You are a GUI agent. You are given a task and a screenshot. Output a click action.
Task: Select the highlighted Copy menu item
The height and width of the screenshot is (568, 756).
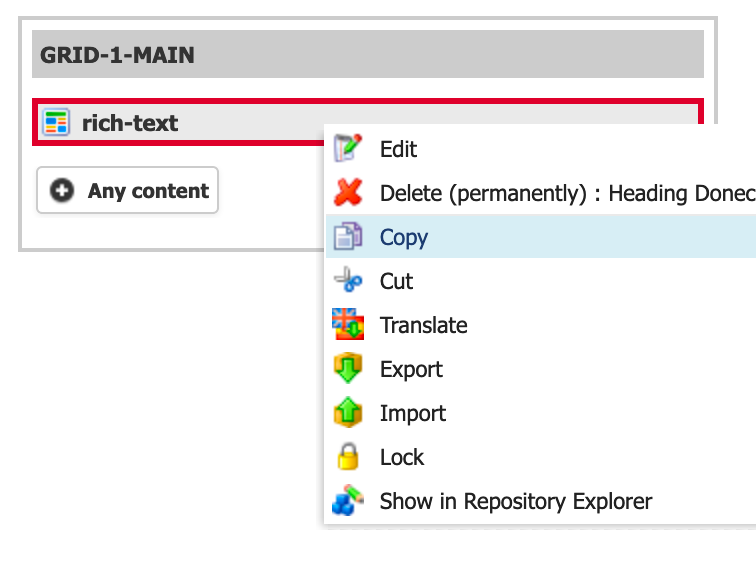tap(541, 237)
